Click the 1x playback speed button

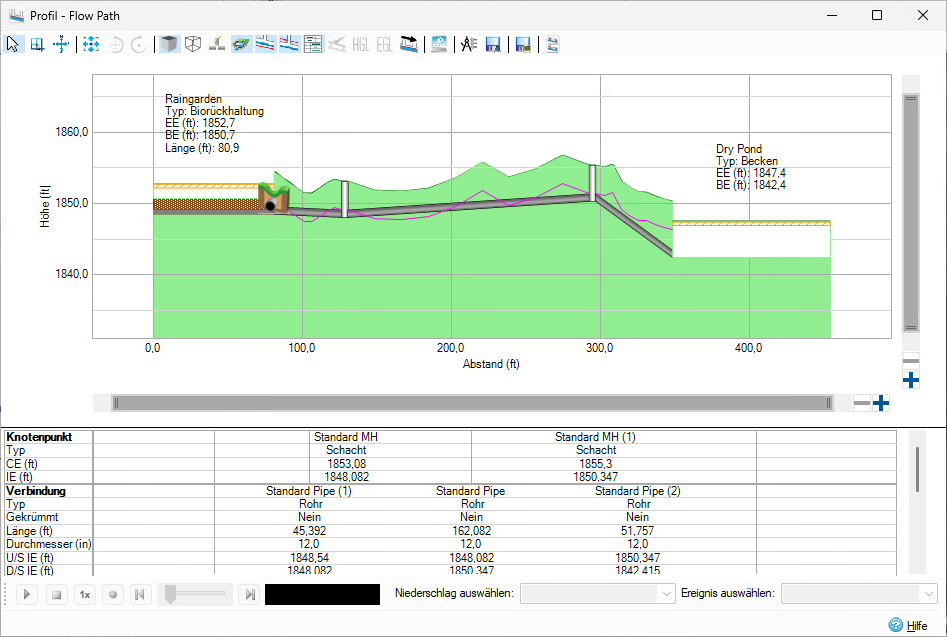click(85, 595)
